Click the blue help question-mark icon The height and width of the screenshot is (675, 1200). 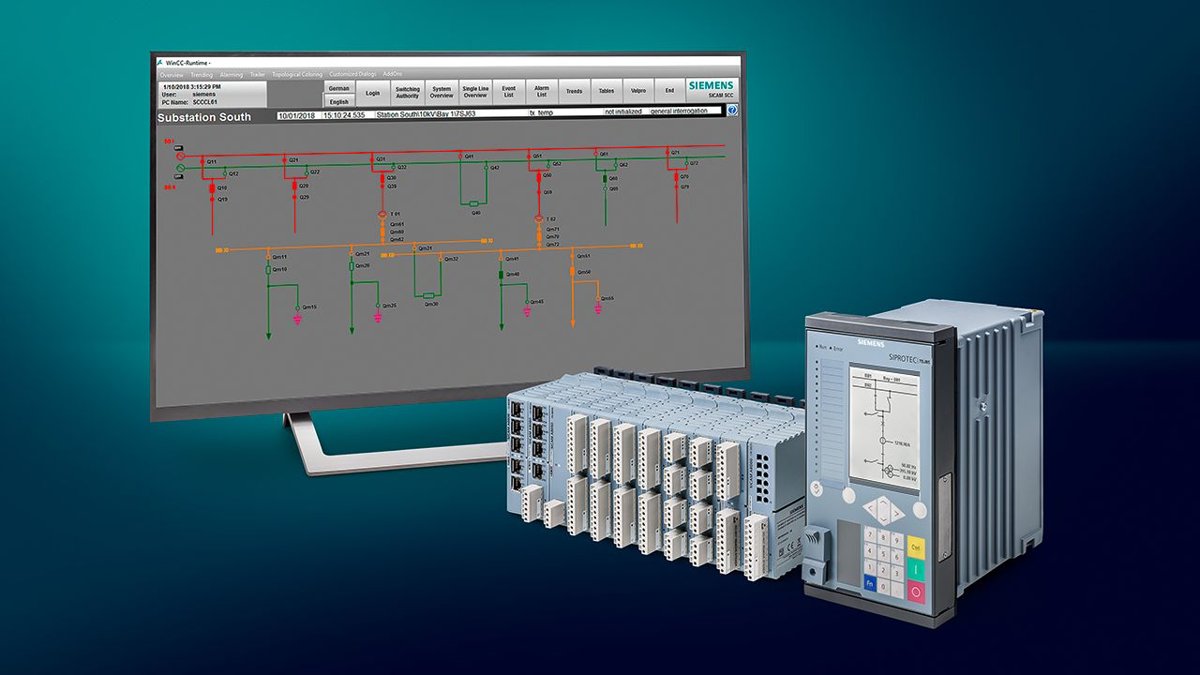pyautogui.click(x=732, y=110)
